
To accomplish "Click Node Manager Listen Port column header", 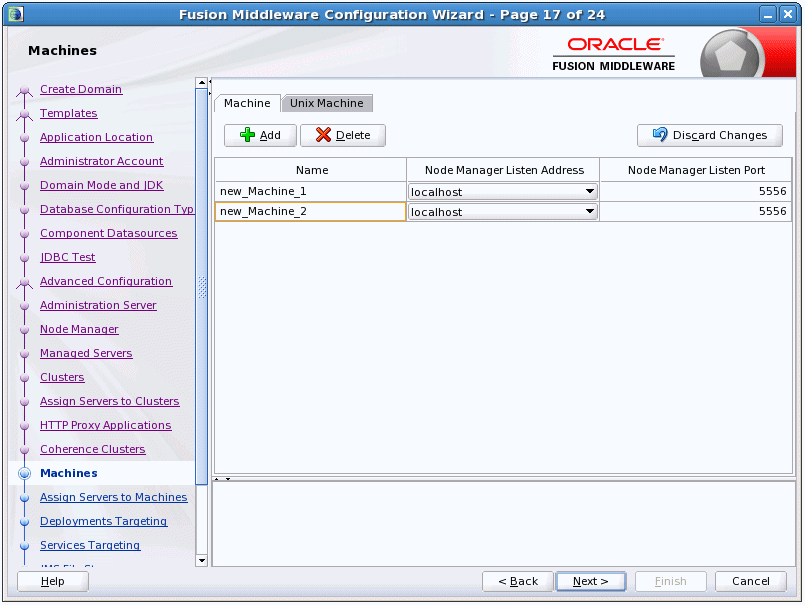I will tap(696, 170).
